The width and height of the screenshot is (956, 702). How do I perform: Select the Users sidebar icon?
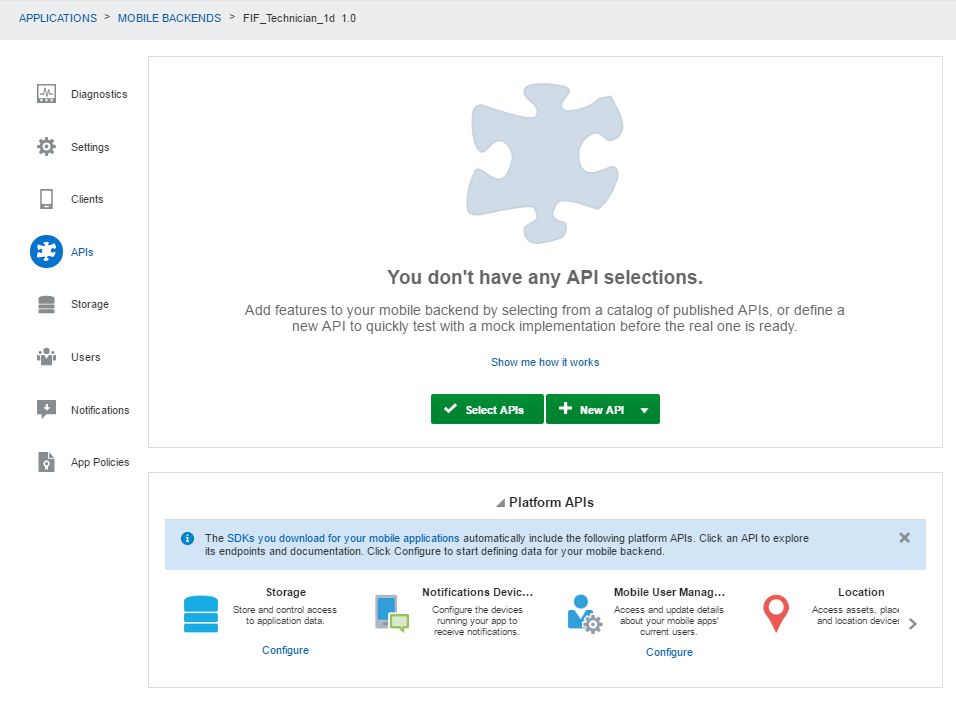(x=46, y=356)
